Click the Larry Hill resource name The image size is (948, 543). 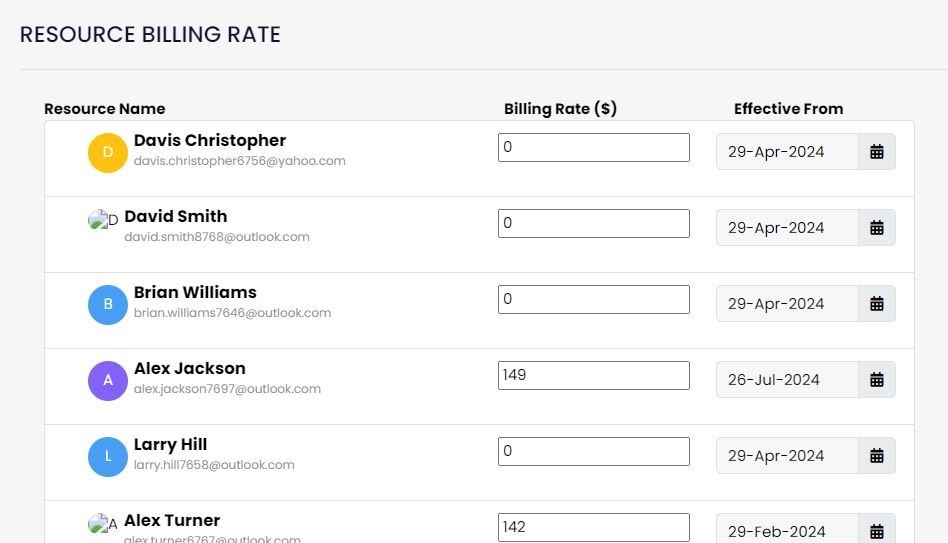171,445
